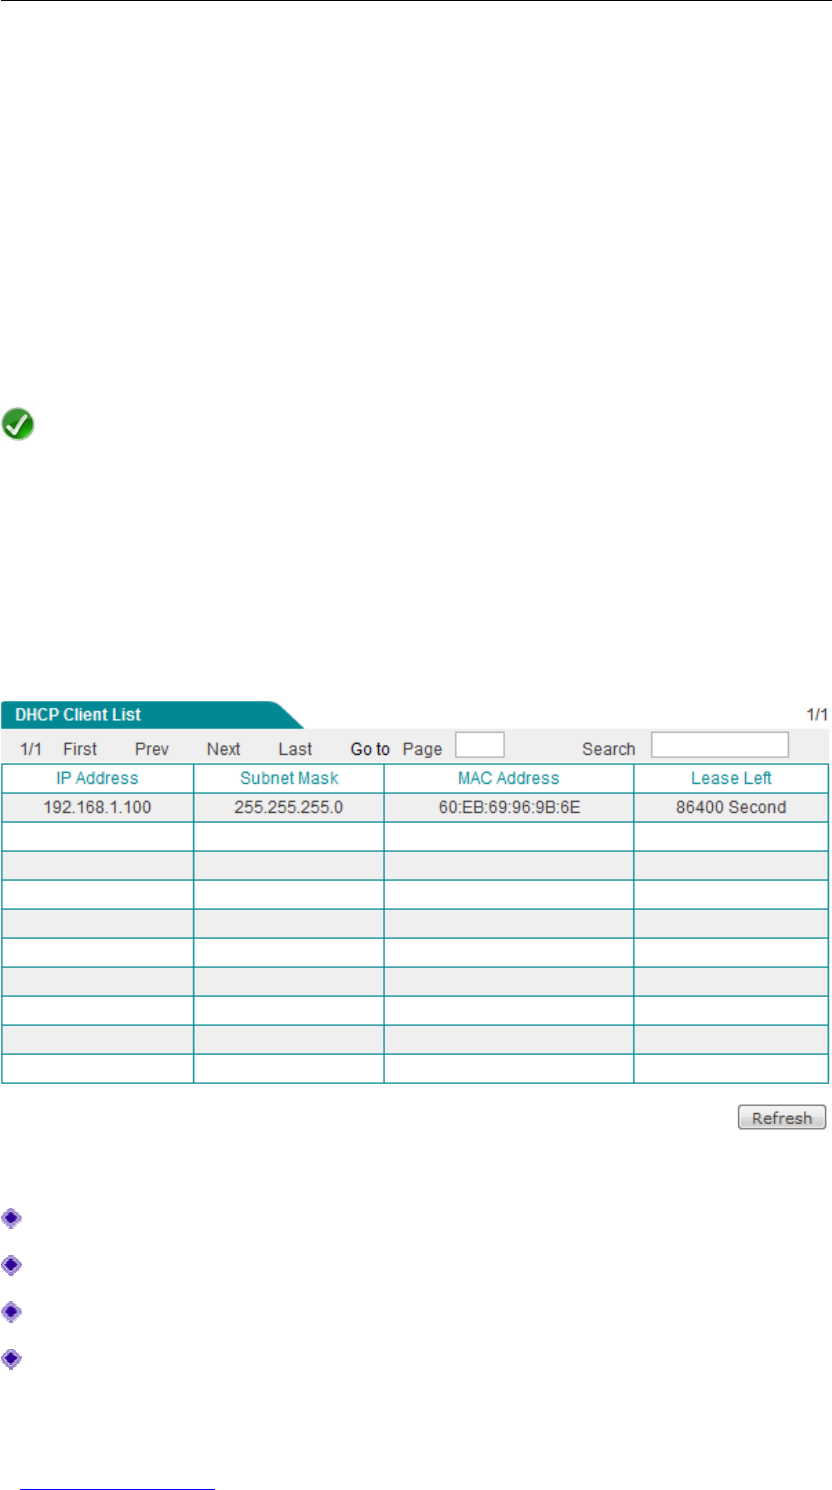Go to First page of client list

click(80, 749)
